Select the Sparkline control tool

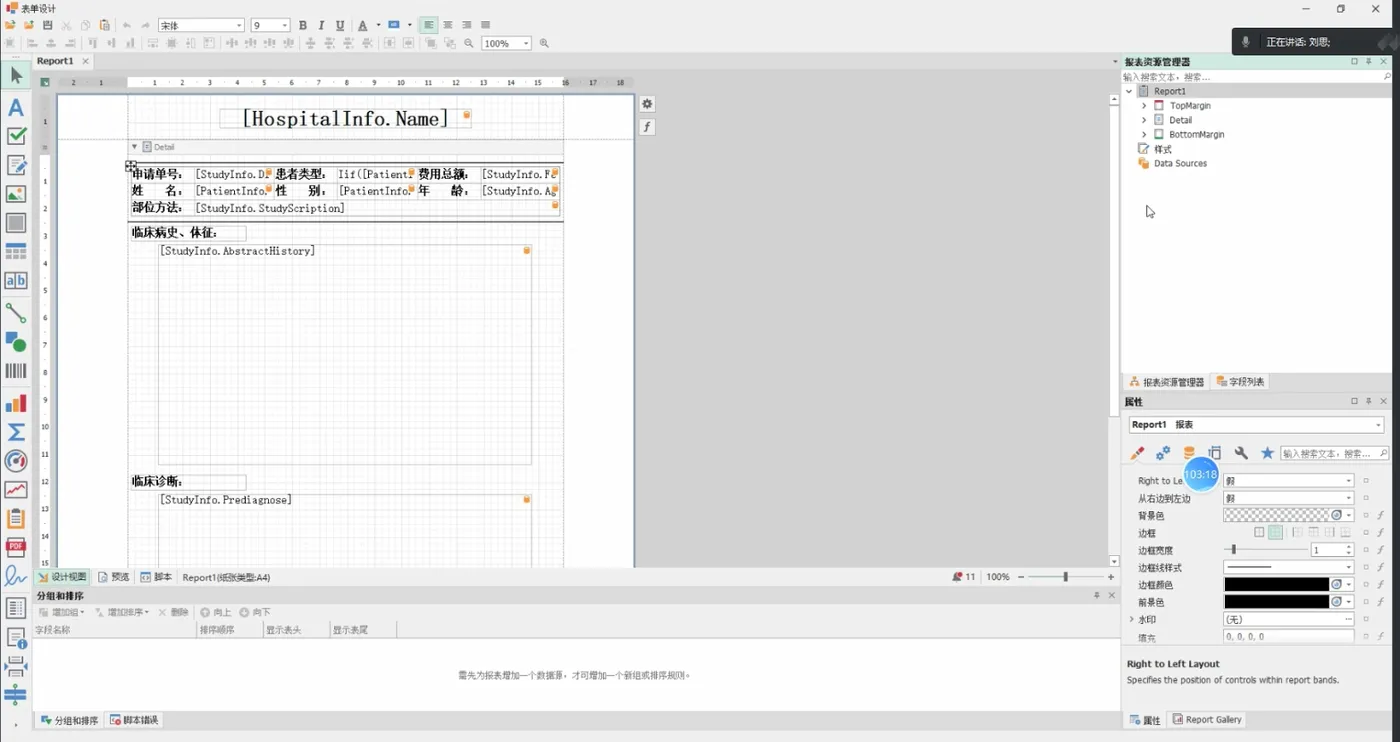tap(16, 490)
